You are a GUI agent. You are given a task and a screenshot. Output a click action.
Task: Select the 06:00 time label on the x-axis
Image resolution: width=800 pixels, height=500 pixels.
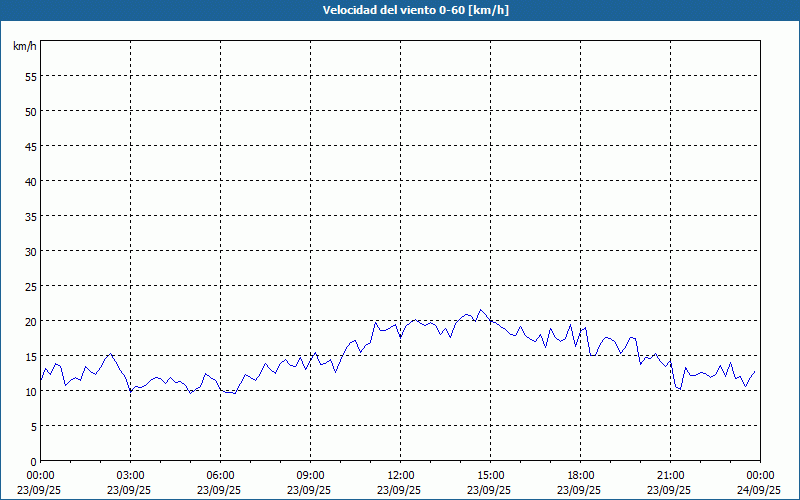pos(220,475)
